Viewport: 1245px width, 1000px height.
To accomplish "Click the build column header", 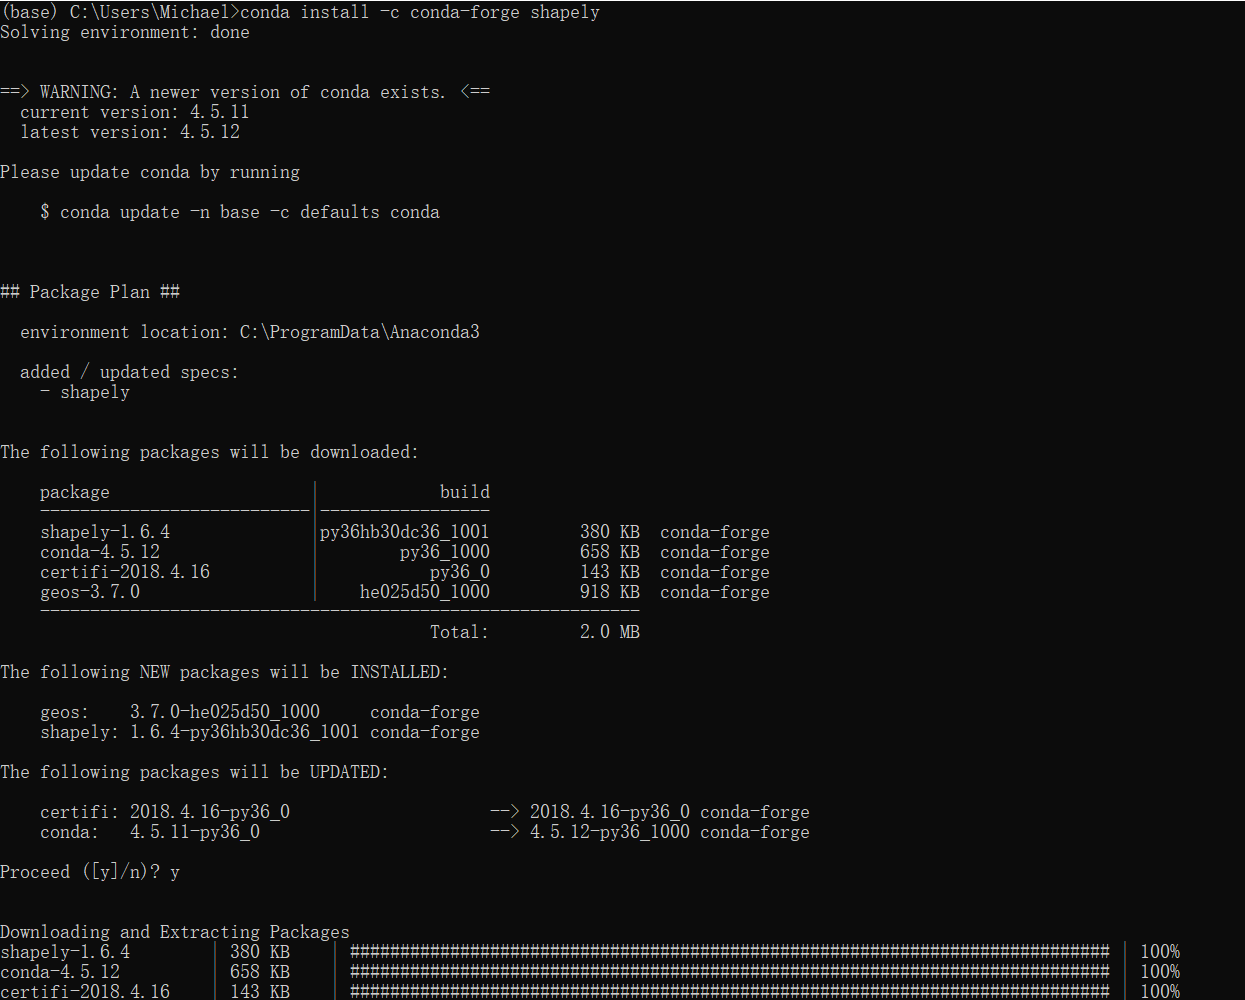I will [x=465, y=491].
